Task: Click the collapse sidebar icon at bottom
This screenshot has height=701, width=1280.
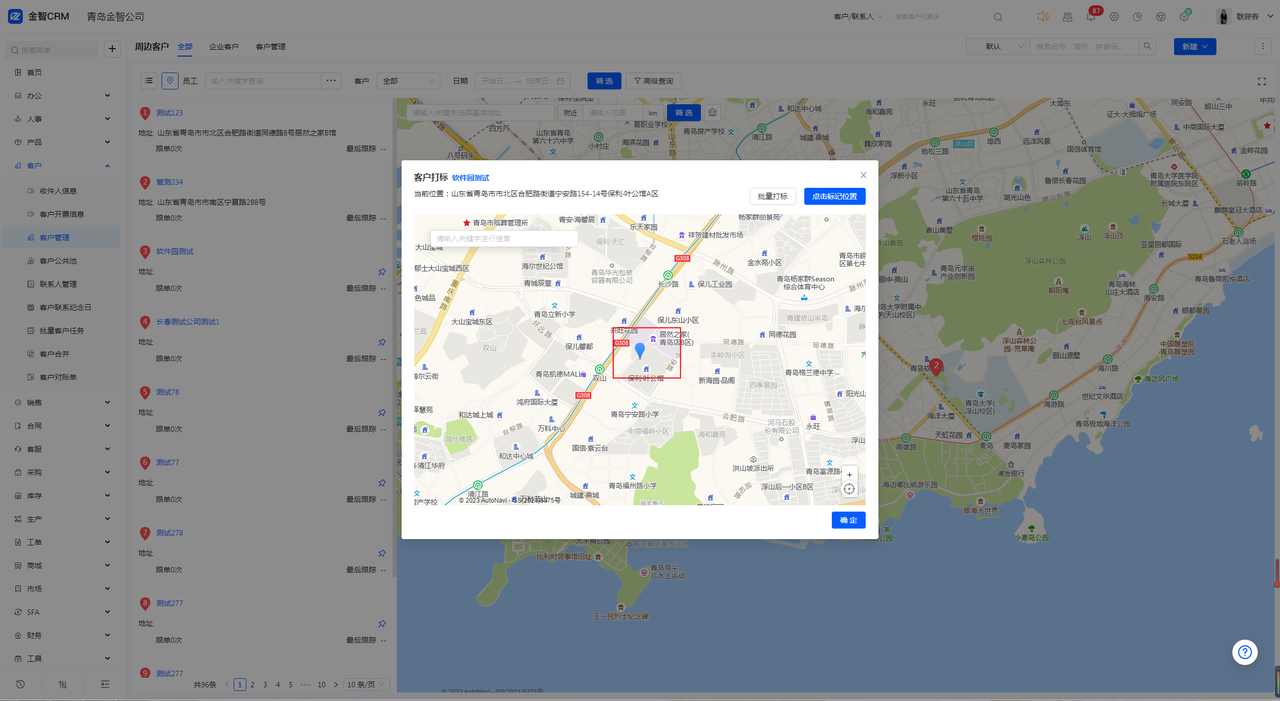Action: pyautogui.click(x=105, y=684)
